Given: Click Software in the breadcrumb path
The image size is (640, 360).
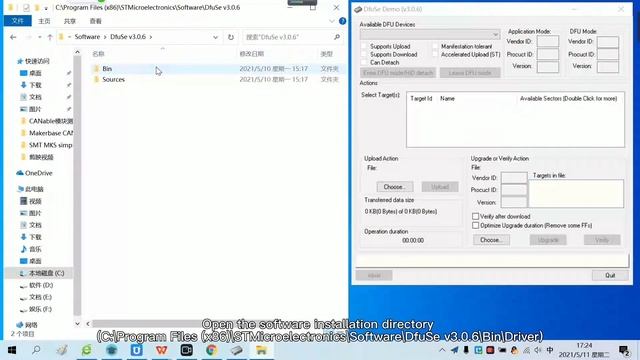Looking at the screenshot, I should 87,37.
